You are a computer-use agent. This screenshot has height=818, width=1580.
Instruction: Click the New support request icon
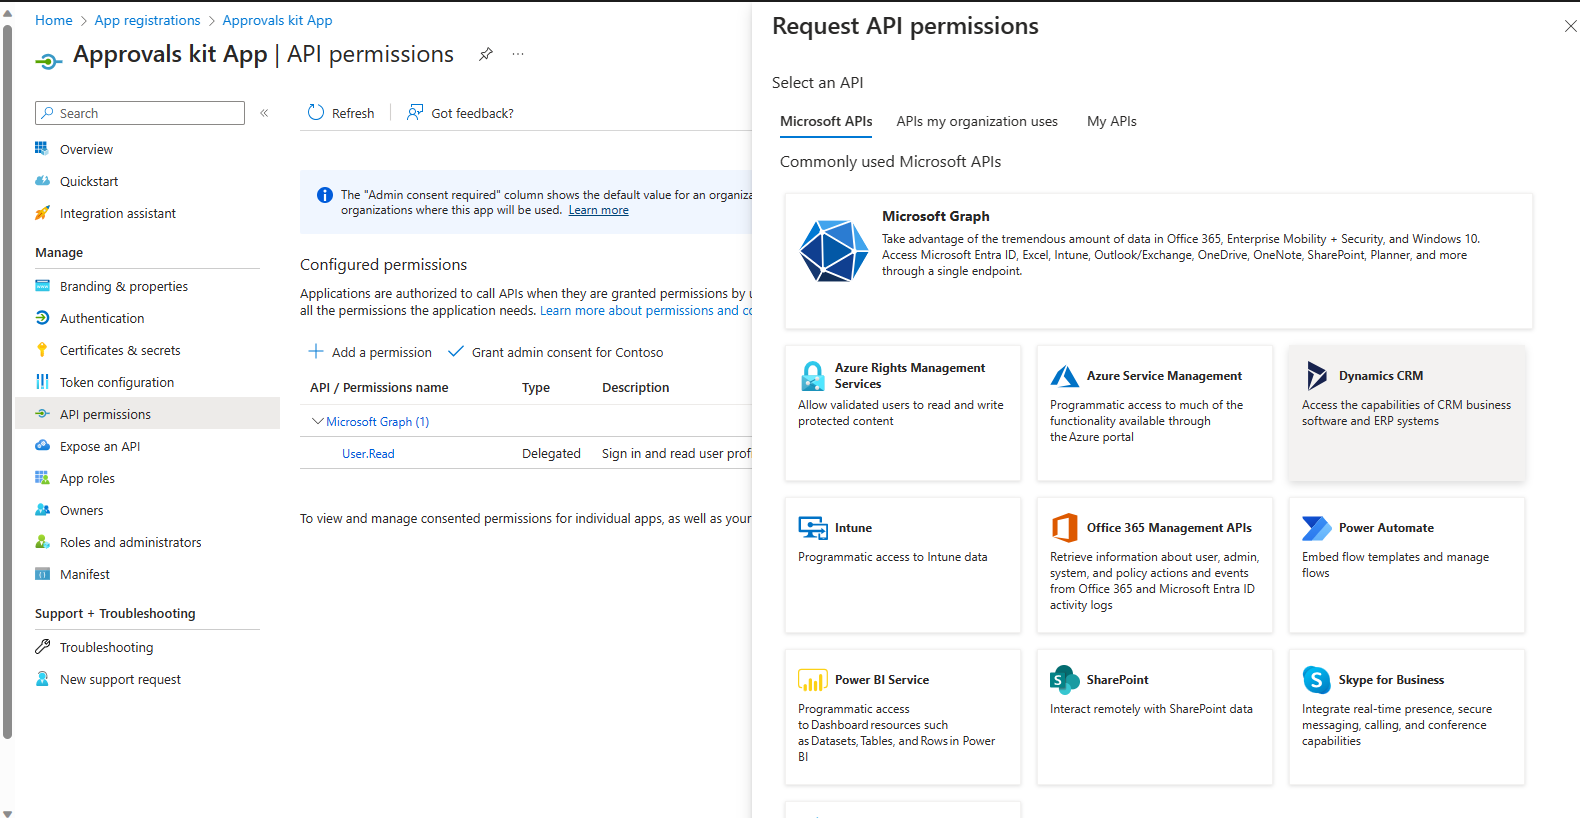tap(42, 679)
